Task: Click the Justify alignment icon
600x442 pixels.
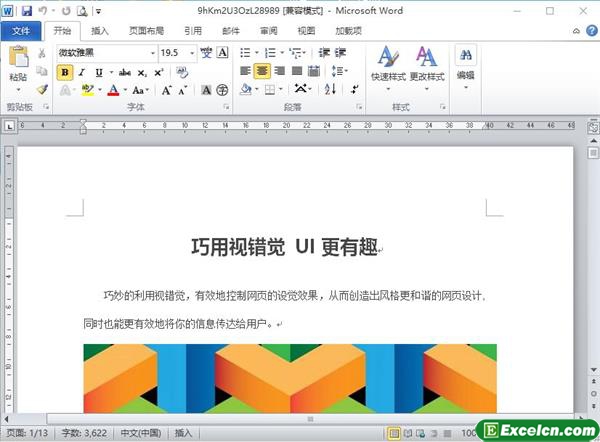Action: pos(297,71)
